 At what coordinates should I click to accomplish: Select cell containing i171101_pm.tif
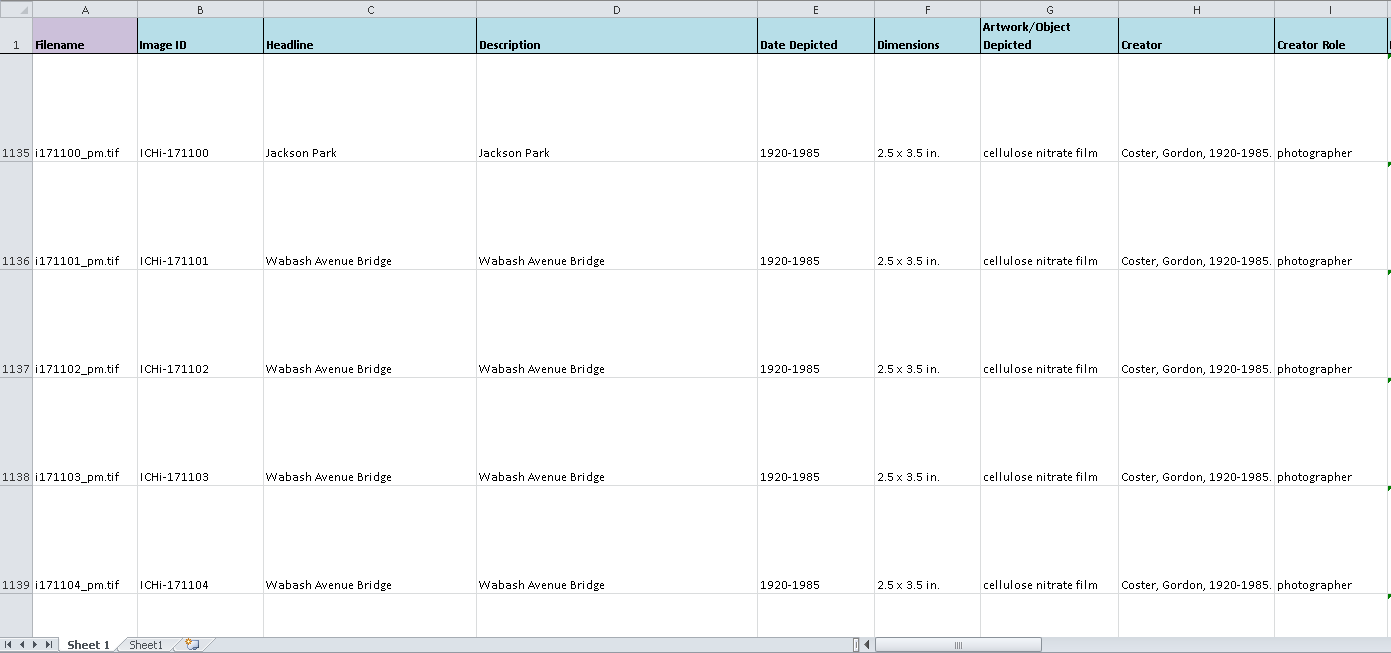click(85, 261)
